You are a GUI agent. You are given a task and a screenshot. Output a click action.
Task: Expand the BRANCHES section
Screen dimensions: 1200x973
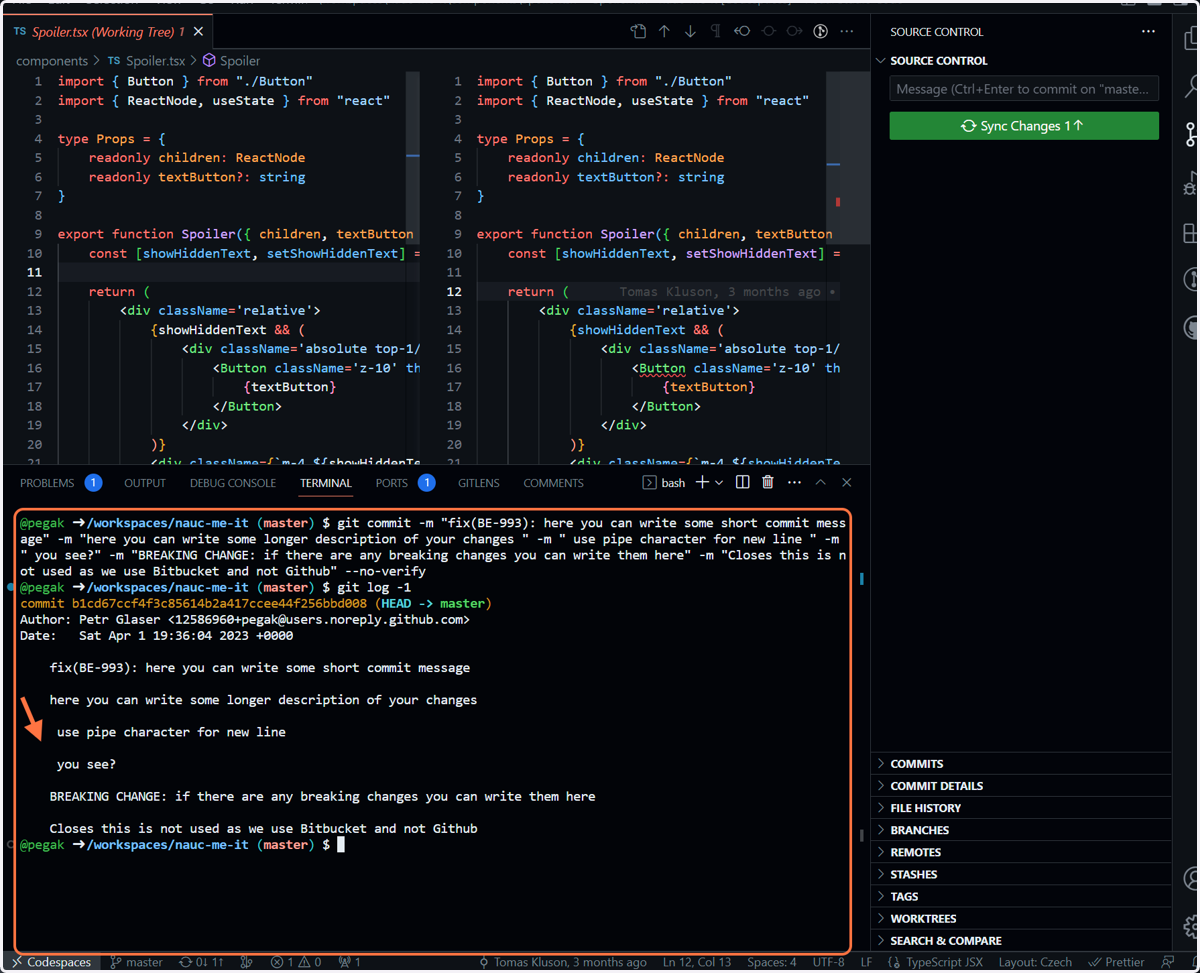point(1021,830)
